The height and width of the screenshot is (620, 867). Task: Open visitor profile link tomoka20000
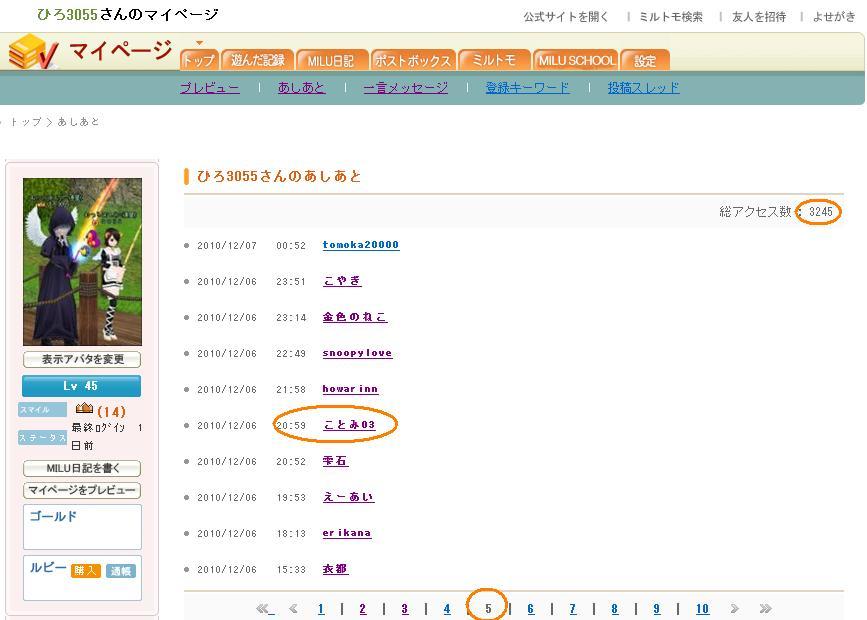click(360, 245)
